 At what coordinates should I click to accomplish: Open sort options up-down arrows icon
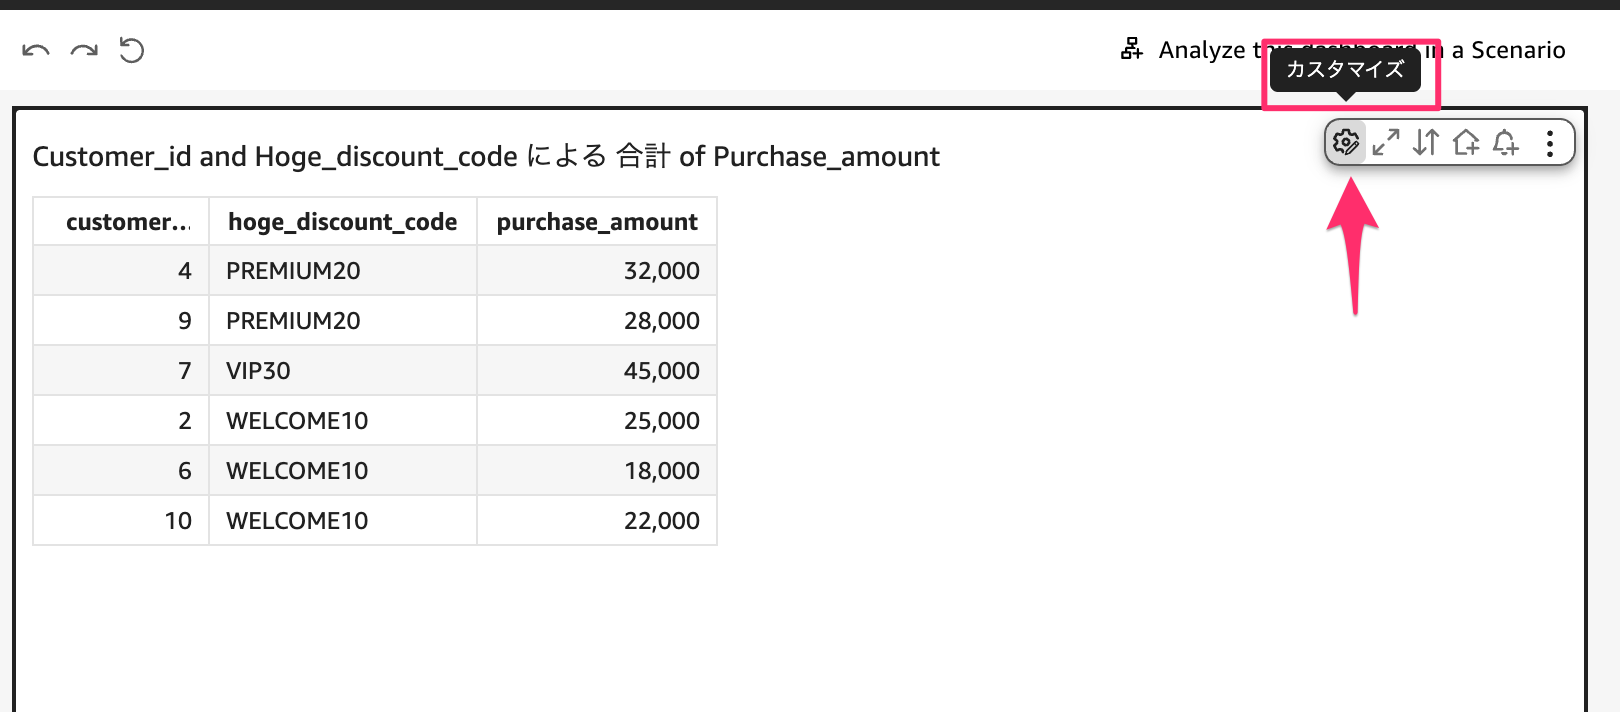click(x=1426, y=143)
